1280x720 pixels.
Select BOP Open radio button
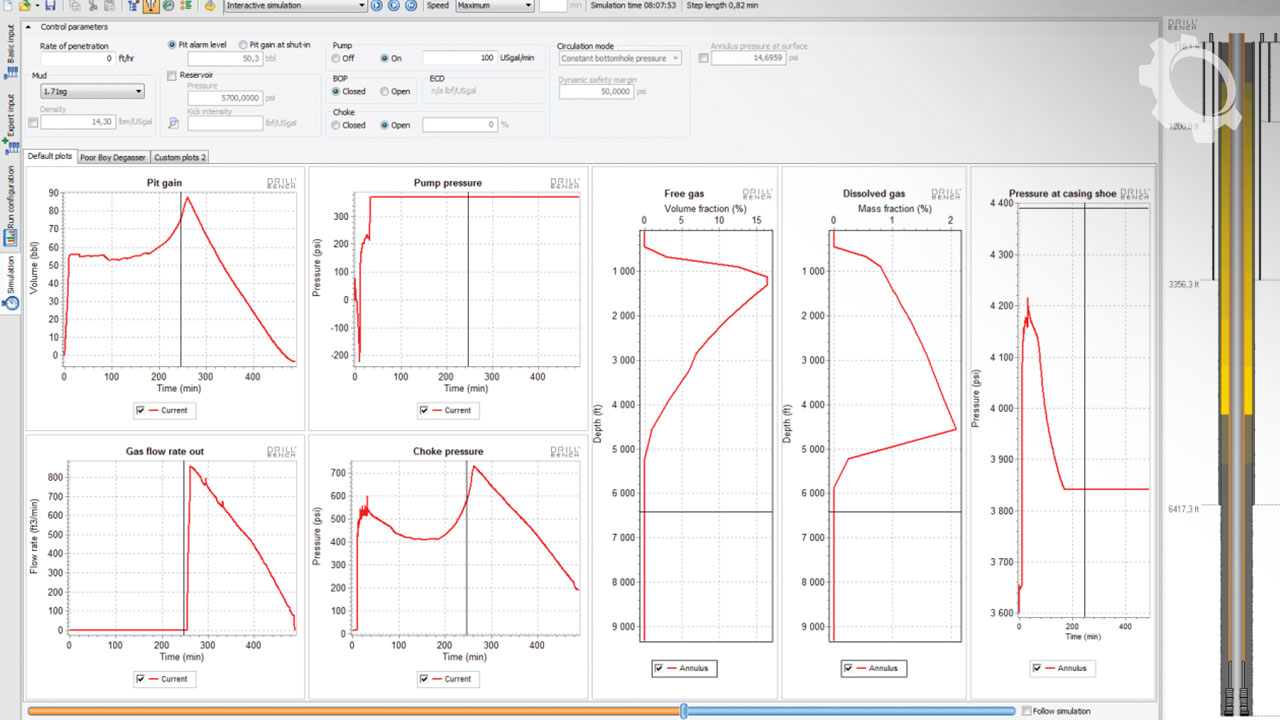pyautogui.click(x=385, y=91)
